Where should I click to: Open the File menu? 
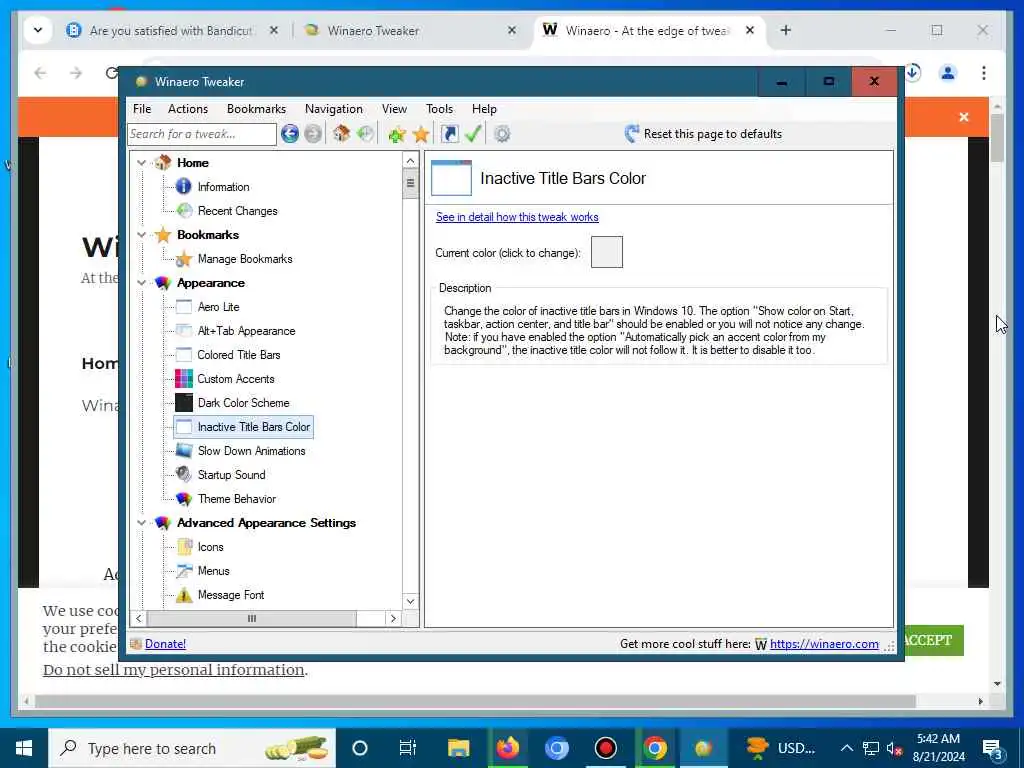142,109
